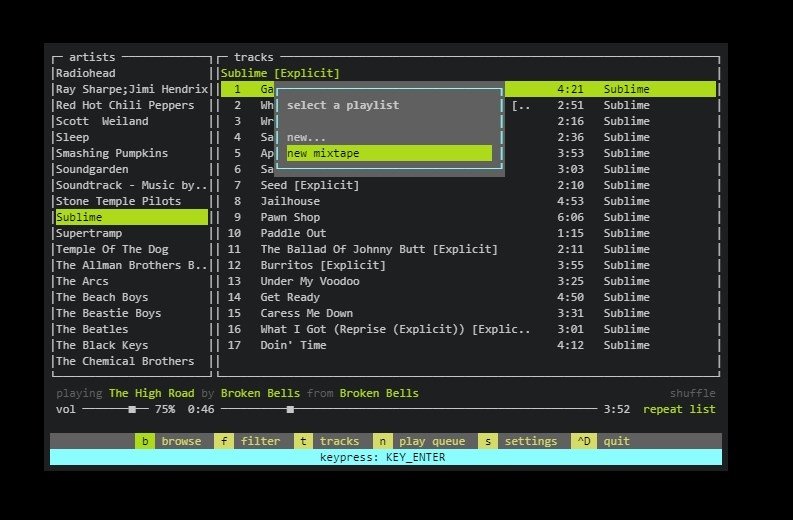This screenshot has height=520, width=793.
Task: Click the 4:21 duration of track 1
Action: tap(570, 89)
